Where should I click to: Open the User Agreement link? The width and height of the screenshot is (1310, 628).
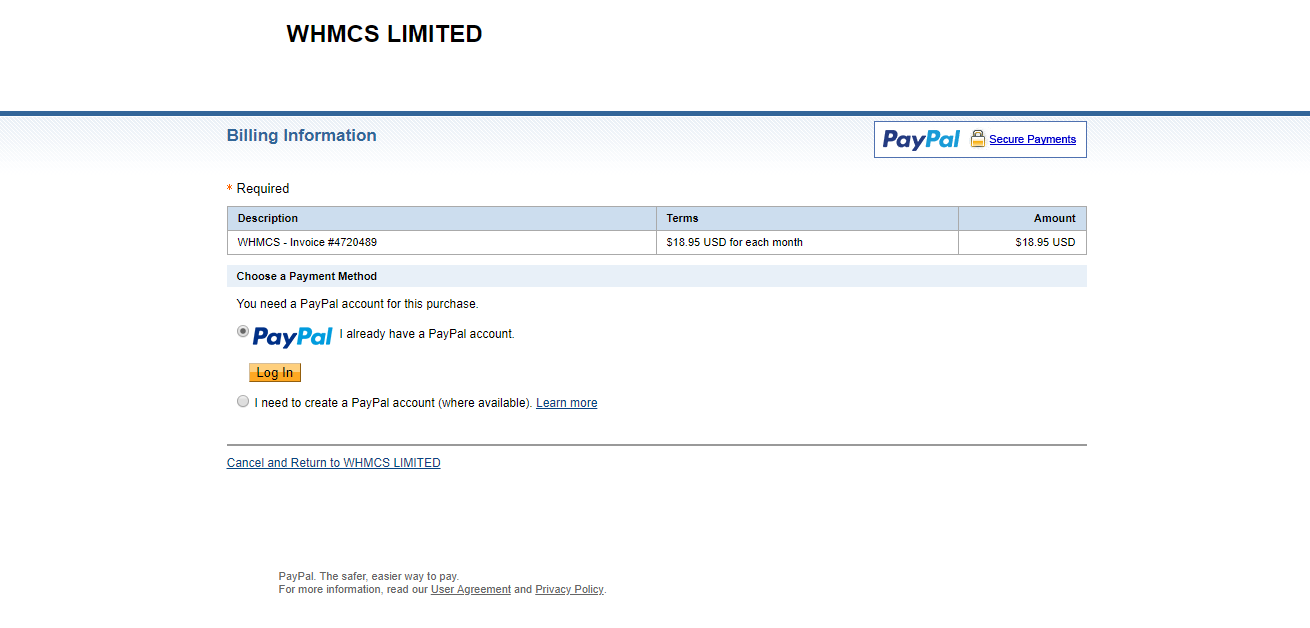[x=471, y=590]
